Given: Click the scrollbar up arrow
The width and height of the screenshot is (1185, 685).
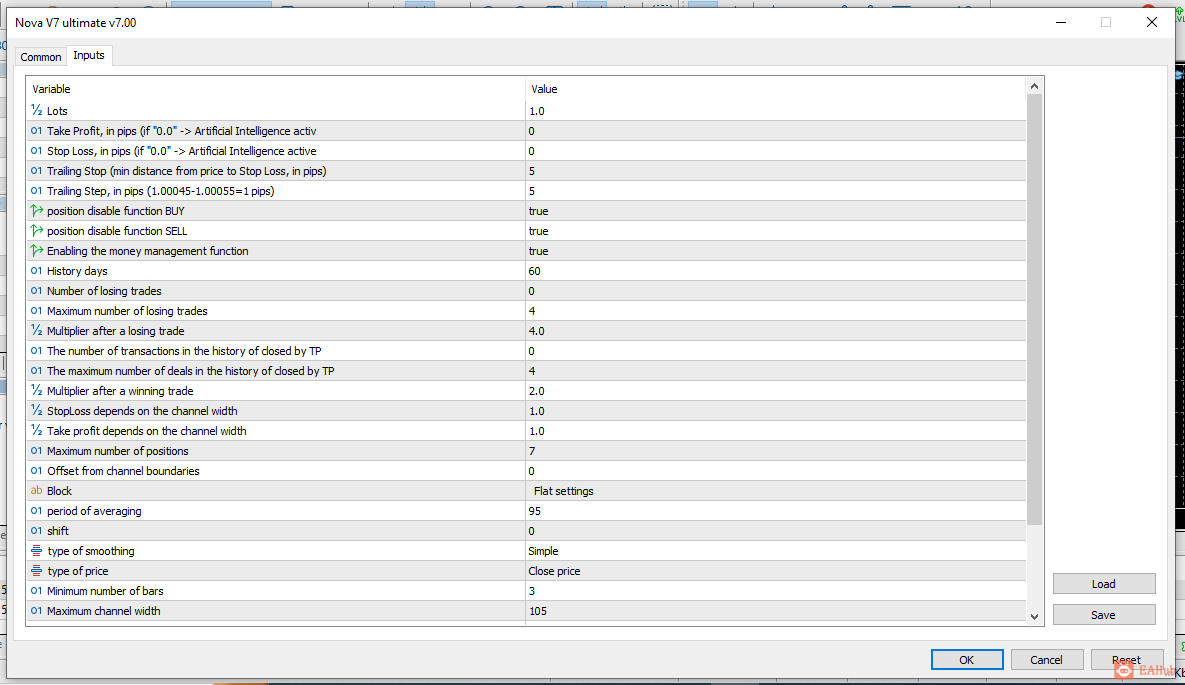Looking at the screenshot, I should (x=1035, y=86).
